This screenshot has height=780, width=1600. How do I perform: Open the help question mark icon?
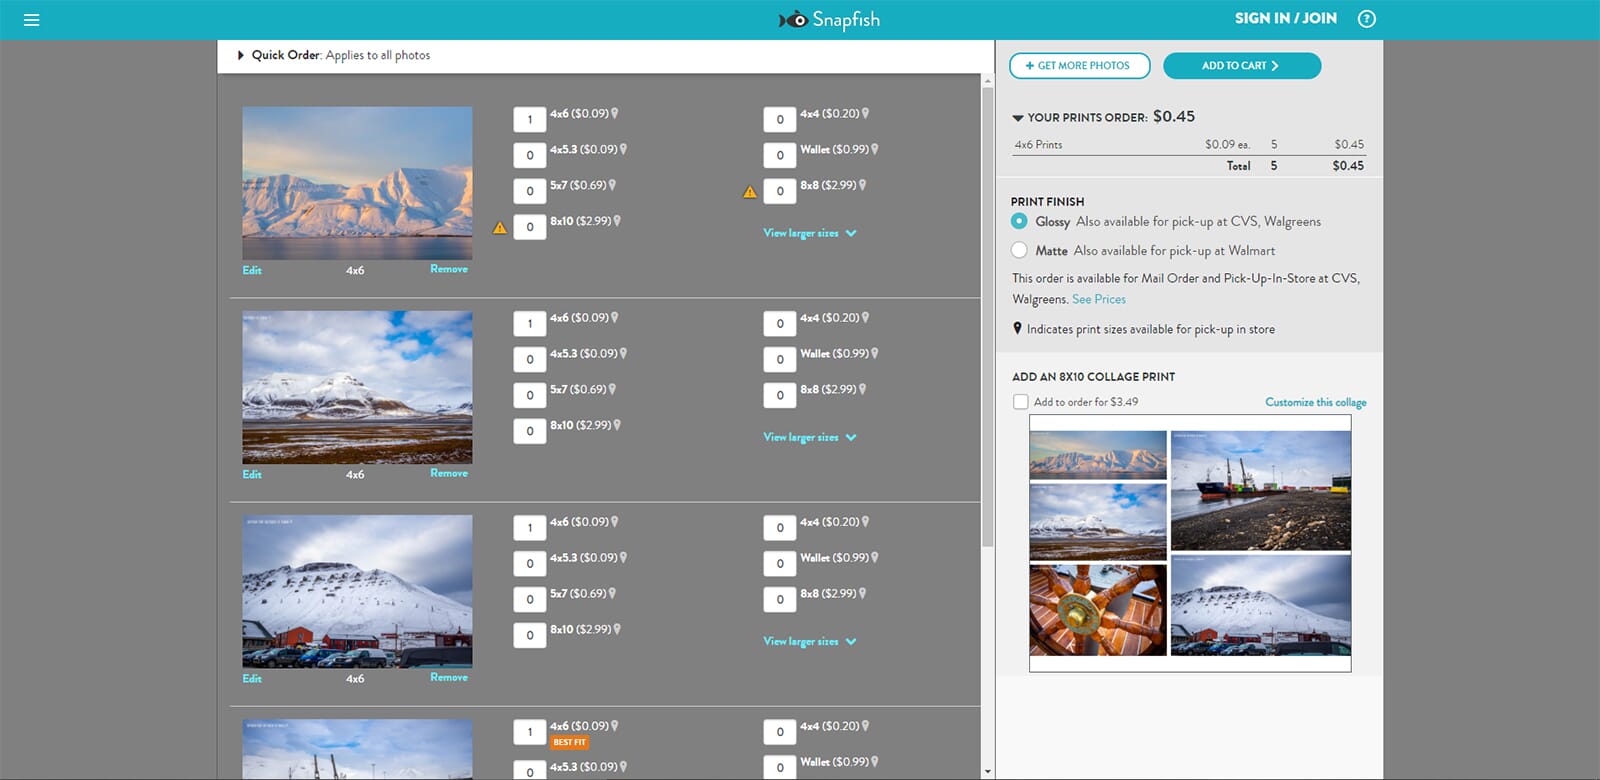pyautogui.click(x=1366, y=19)
